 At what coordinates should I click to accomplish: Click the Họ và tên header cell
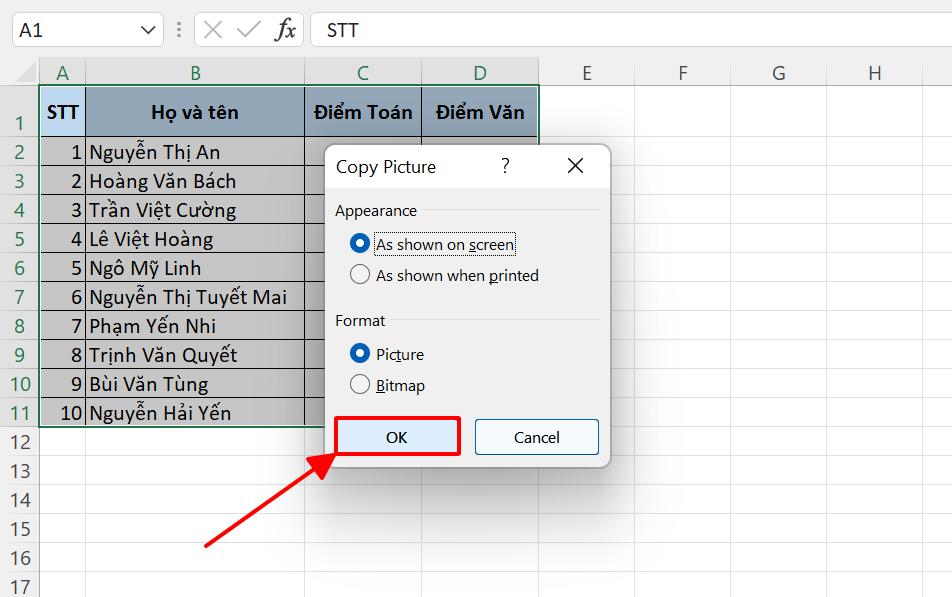coord(195,112)
